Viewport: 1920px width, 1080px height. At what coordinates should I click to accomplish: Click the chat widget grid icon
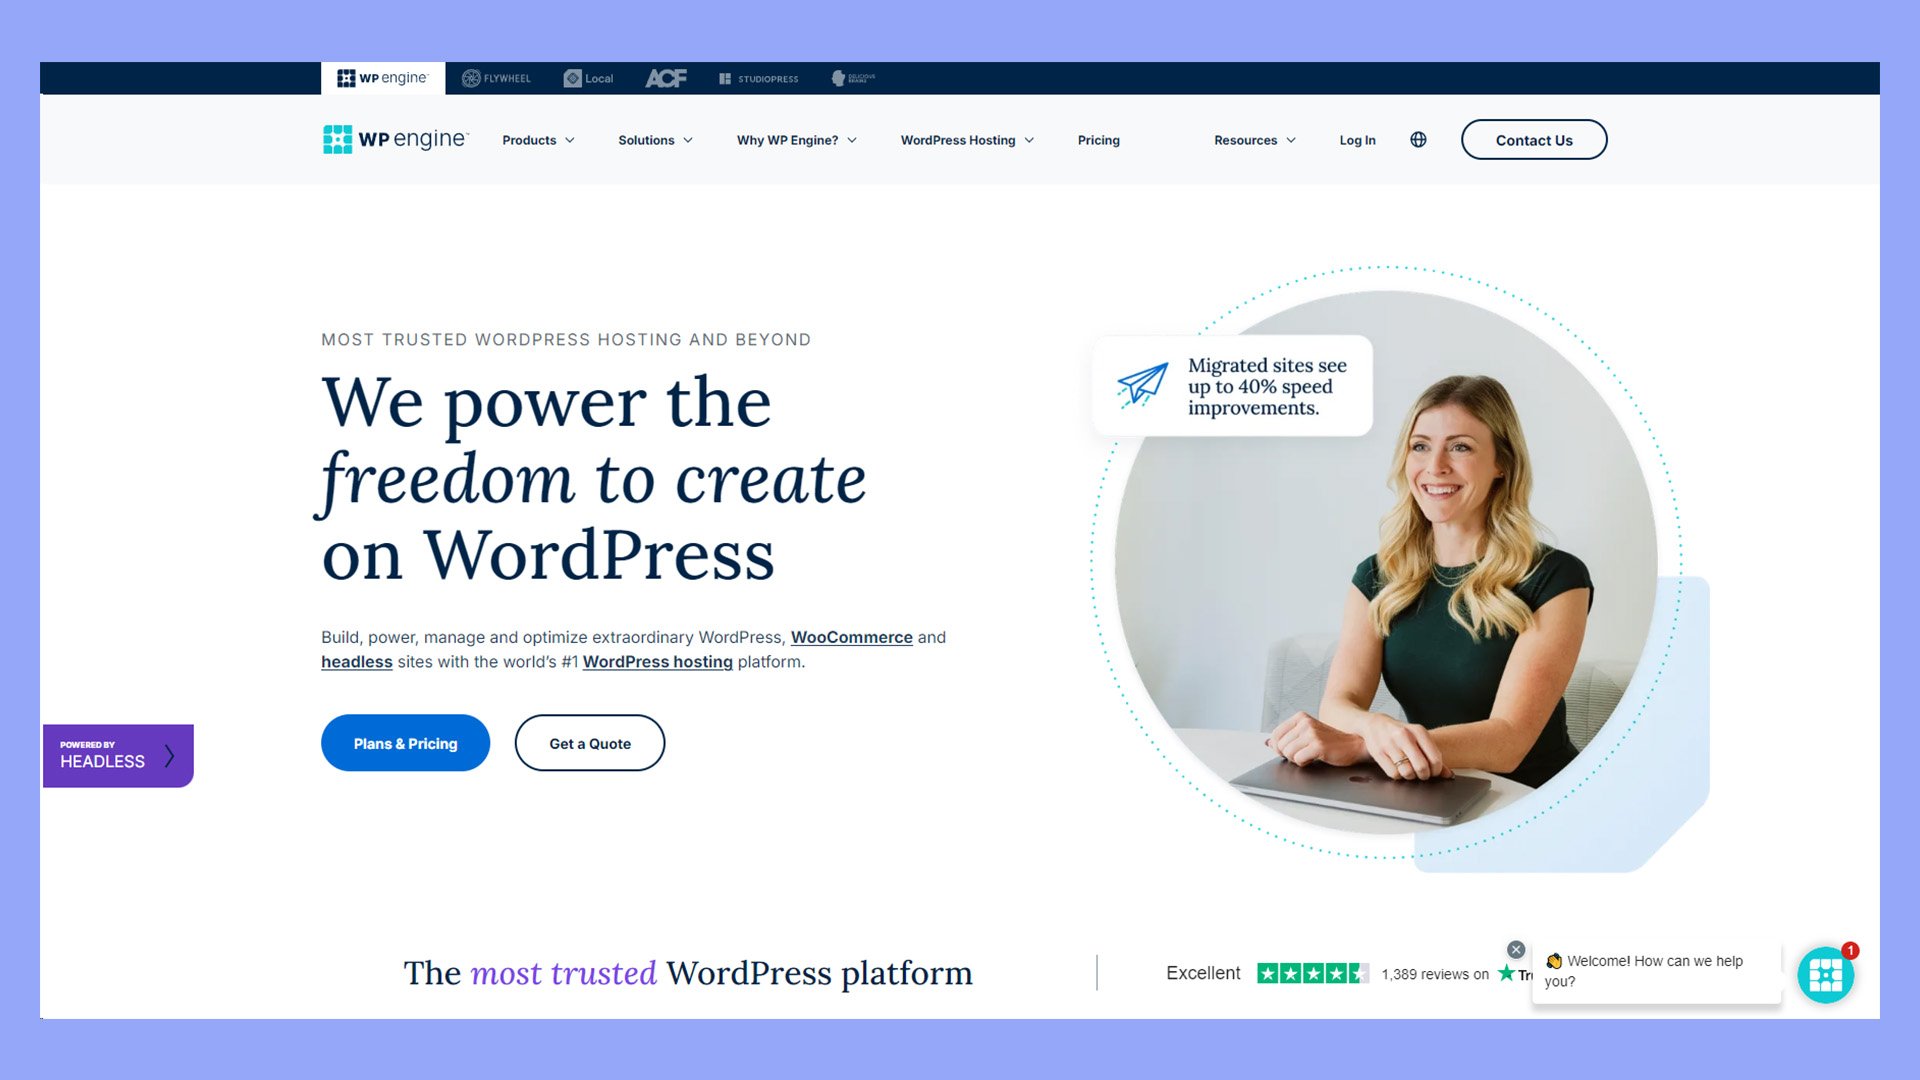1826,973
